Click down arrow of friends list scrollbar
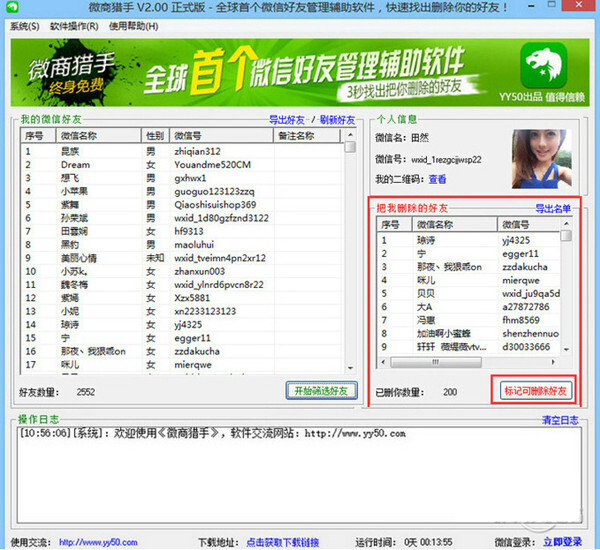This screenshot has width=600, height=550. [350, 368]
